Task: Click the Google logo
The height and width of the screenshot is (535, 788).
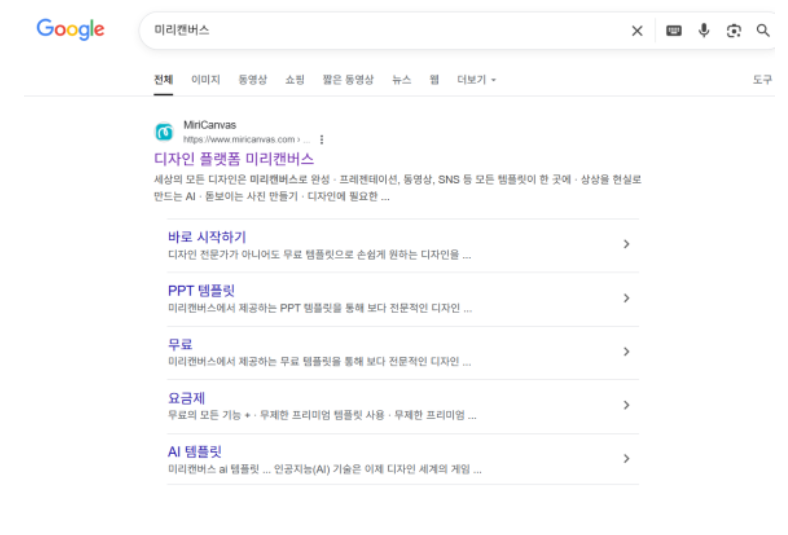Action: [70, 29]
